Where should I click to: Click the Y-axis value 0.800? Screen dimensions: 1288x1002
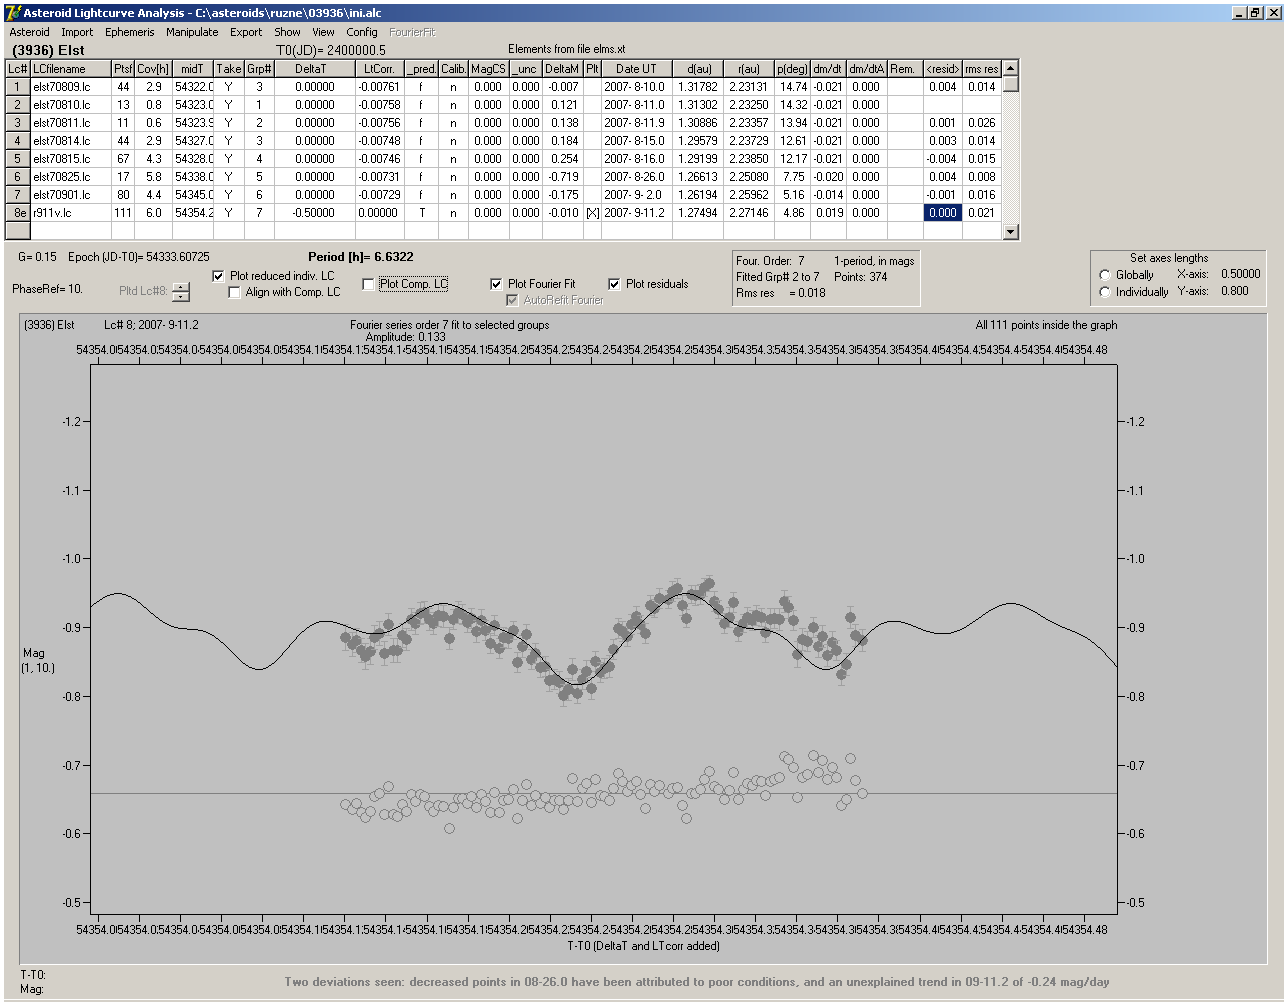pyautogui.click(x=1235, y=291)
